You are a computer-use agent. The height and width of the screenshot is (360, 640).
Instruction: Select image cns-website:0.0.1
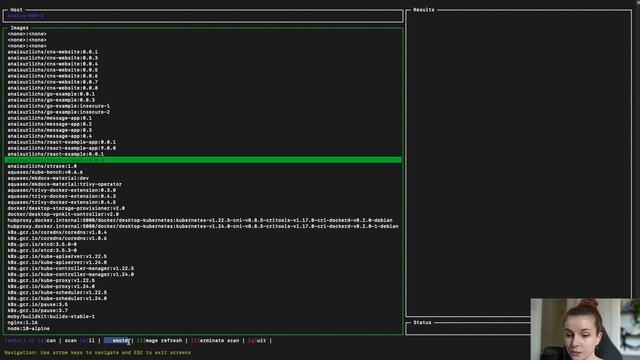(53, 52)
